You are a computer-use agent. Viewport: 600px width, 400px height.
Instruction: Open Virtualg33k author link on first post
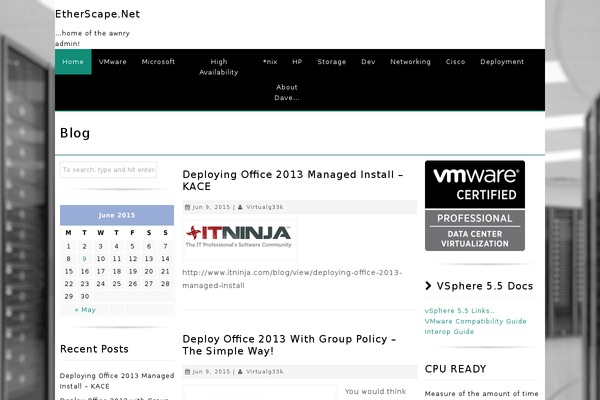(265, 207)
